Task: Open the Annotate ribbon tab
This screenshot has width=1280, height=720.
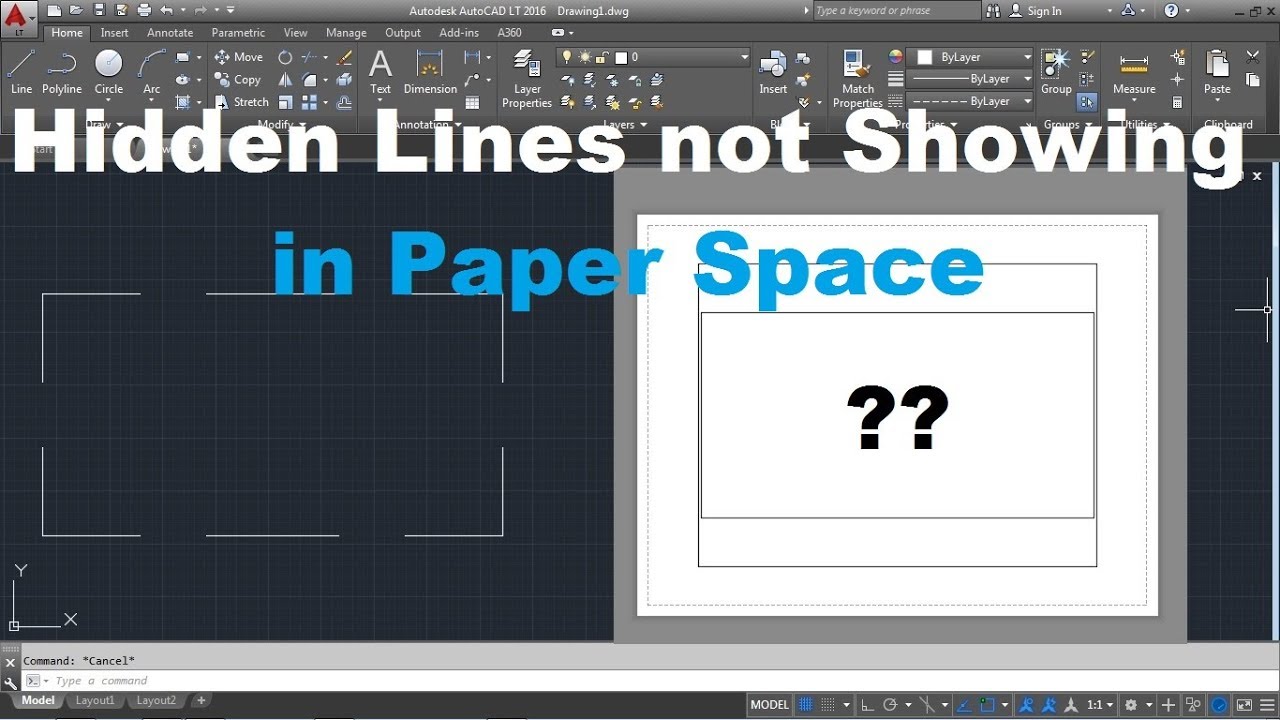Action: [170, 32]
